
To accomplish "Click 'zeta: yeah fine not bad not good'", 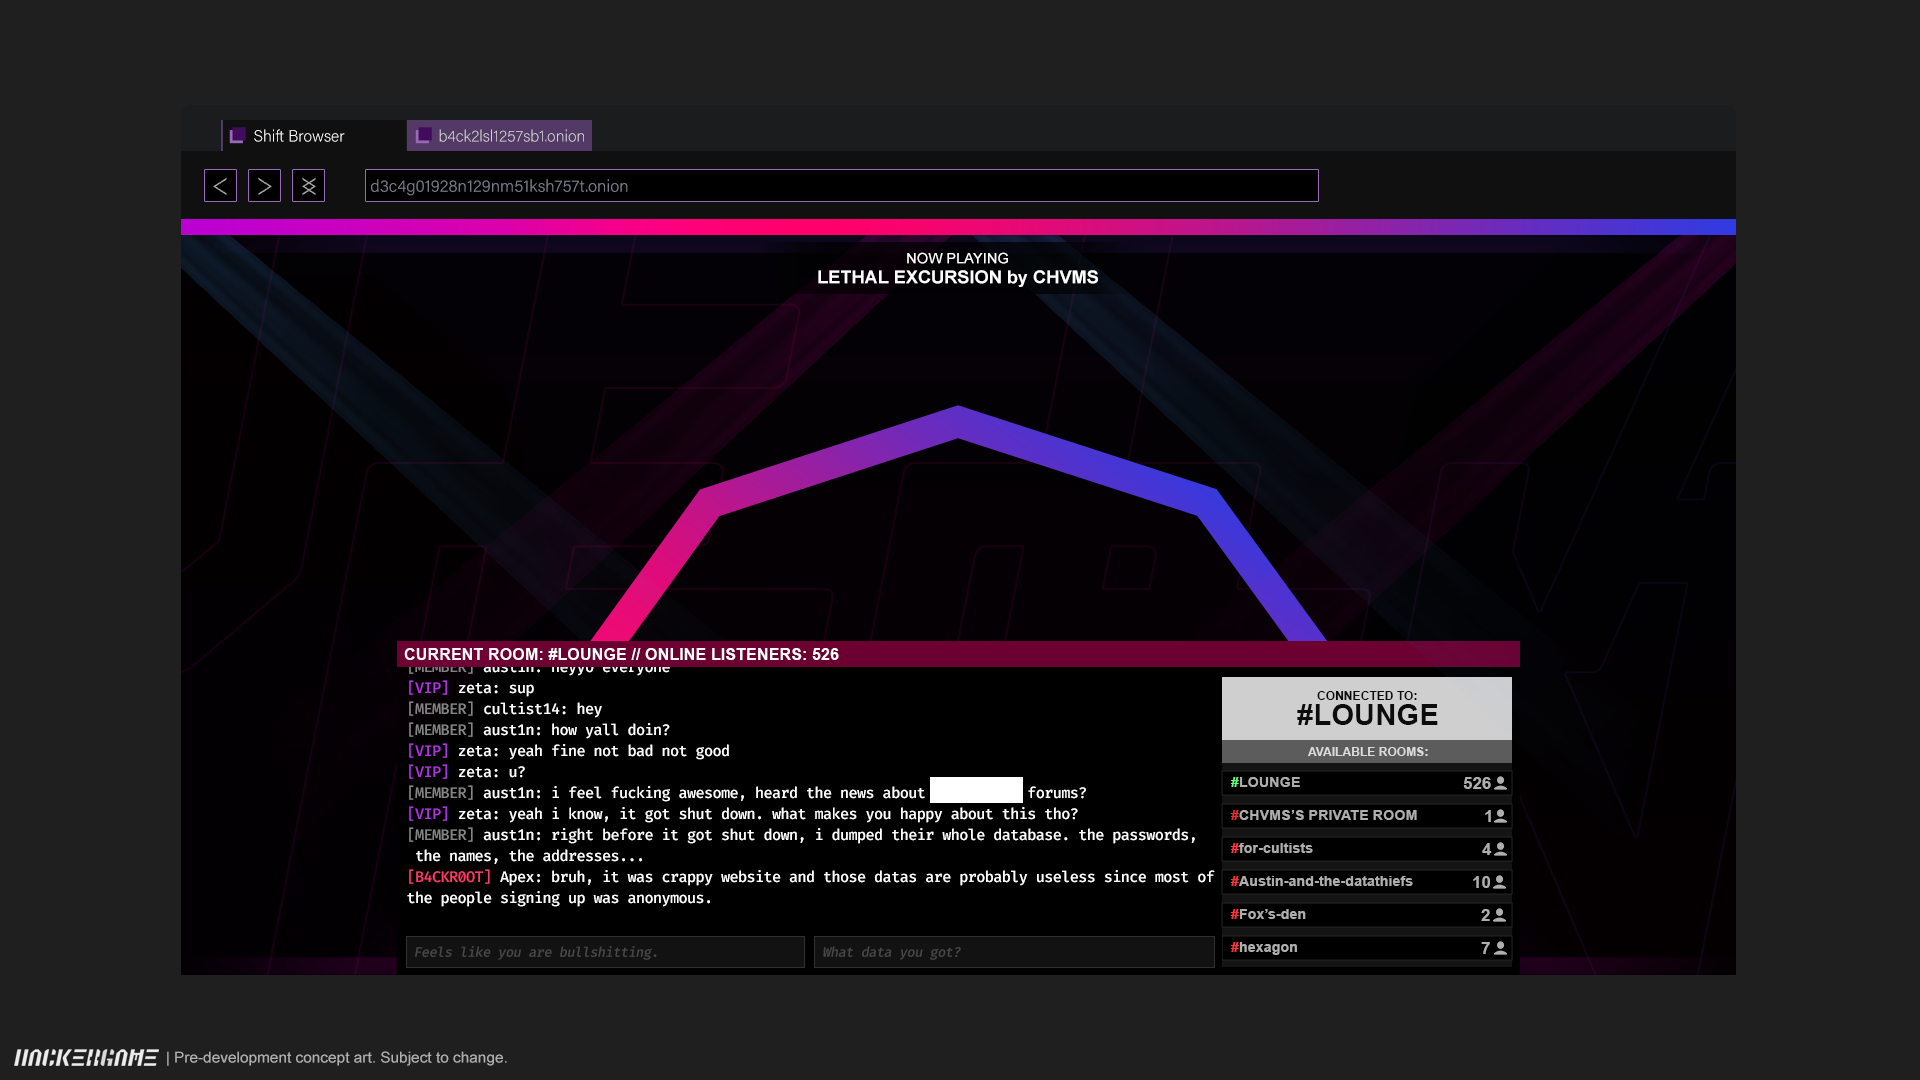I will pos(568,751).
